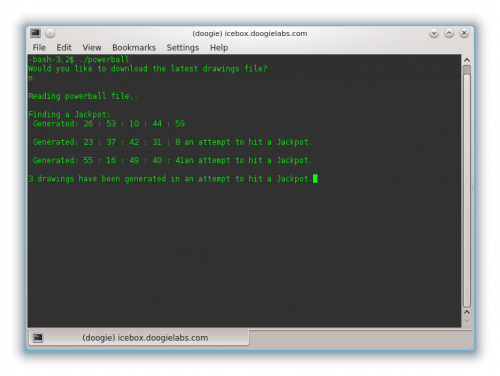Open the Edit menu
Viewport: 500px width, 376px height.
pyautogui.click(x=64, y=48)
